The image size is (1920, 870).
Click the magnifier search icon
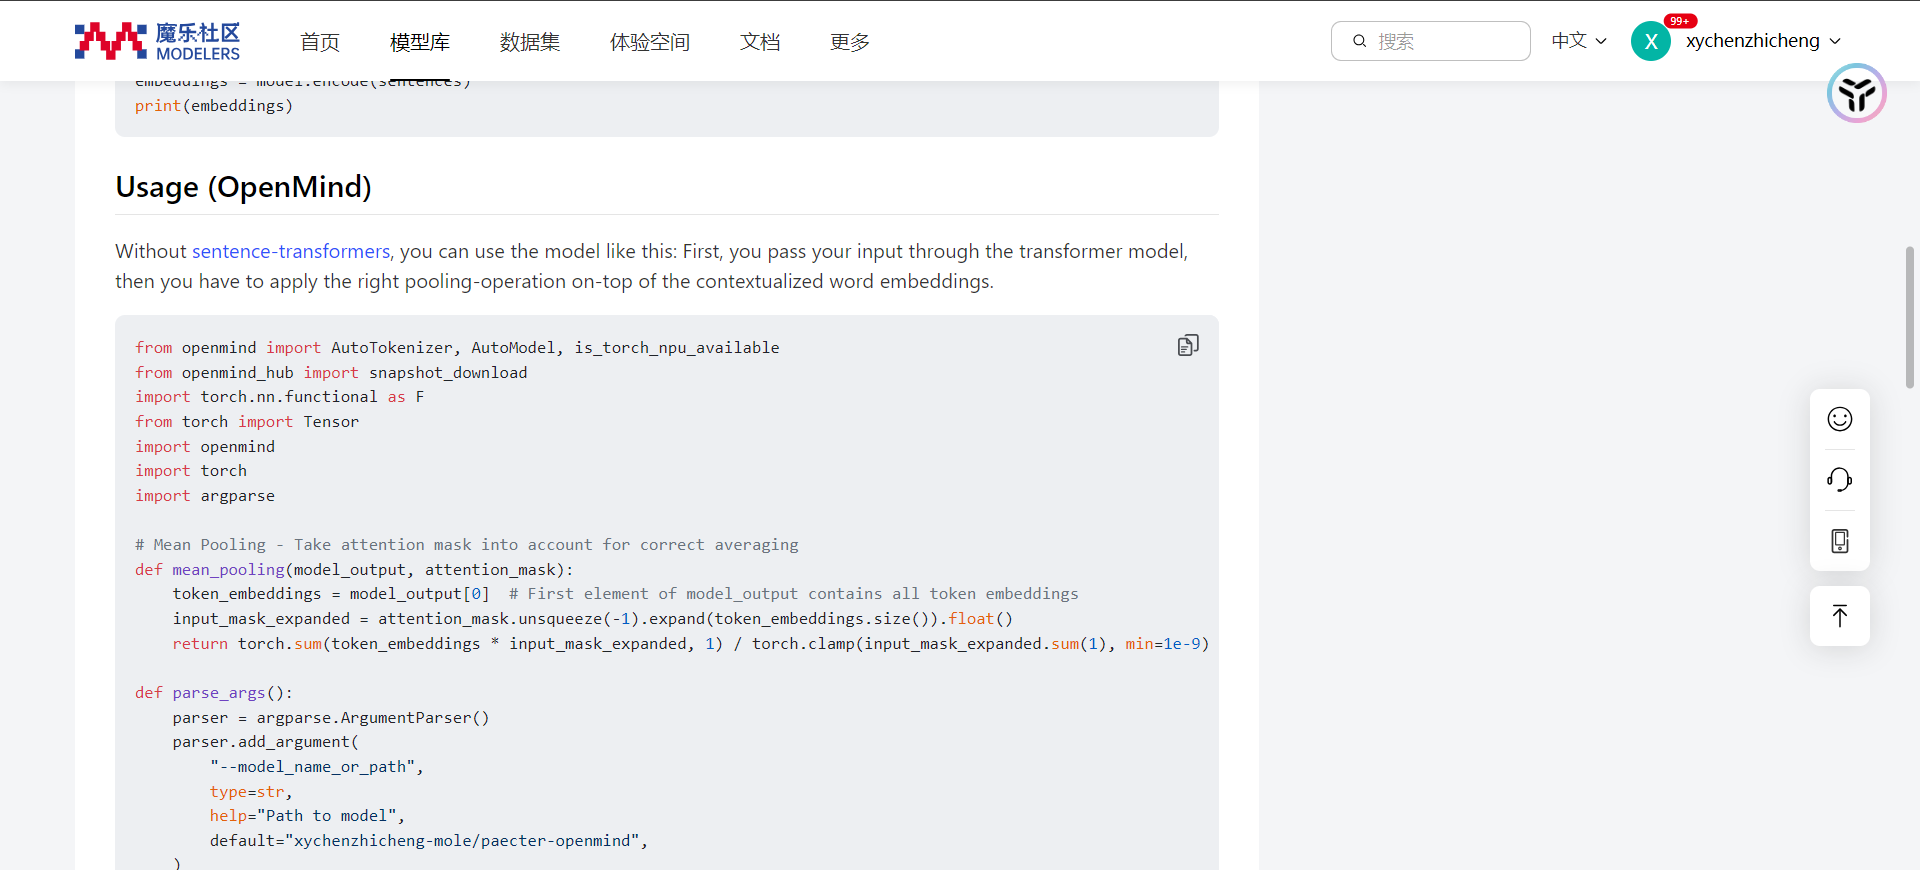[1360, 41]
